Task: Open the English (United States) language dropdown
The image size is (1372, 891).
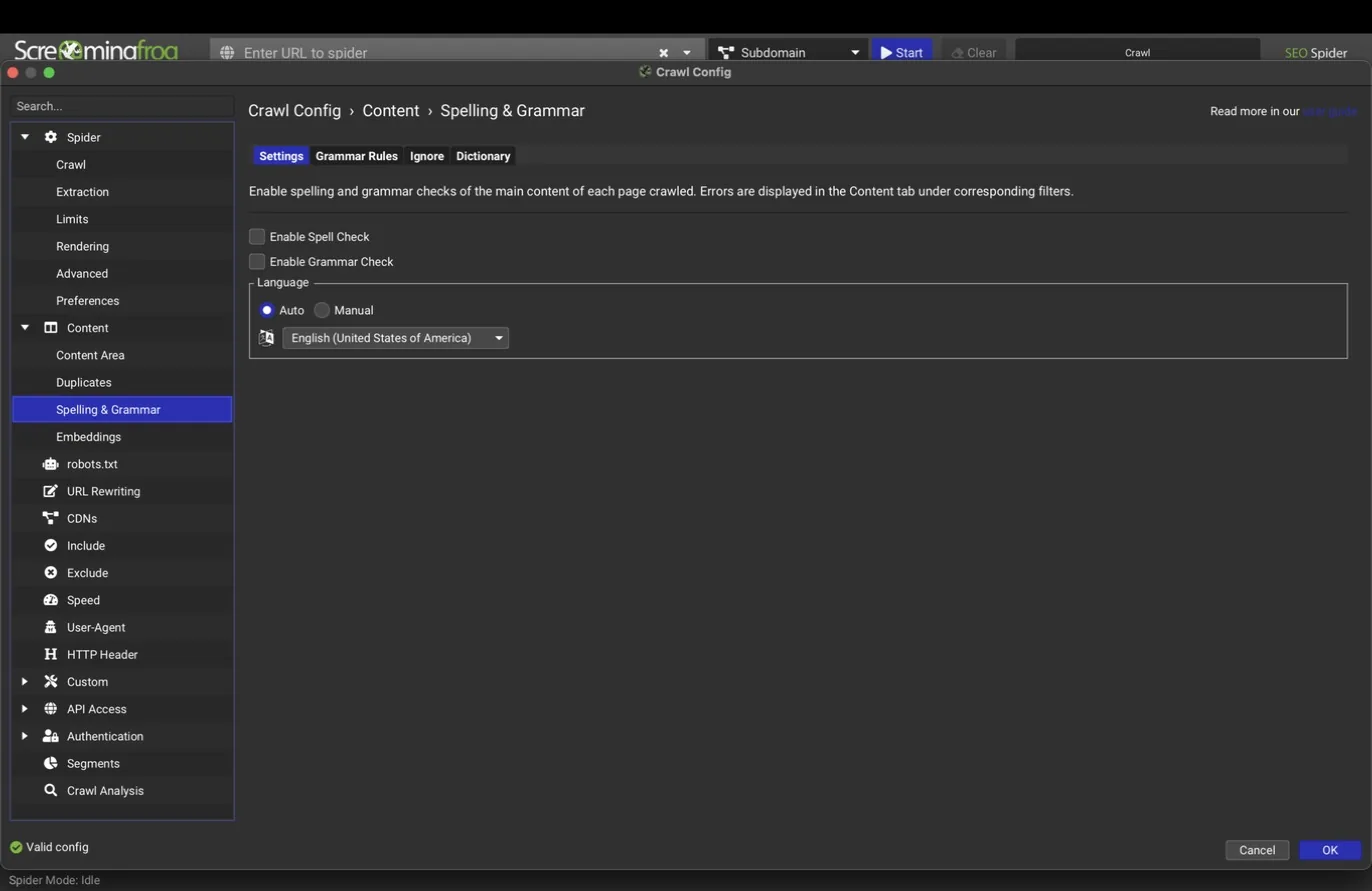Action: point(396,338)
